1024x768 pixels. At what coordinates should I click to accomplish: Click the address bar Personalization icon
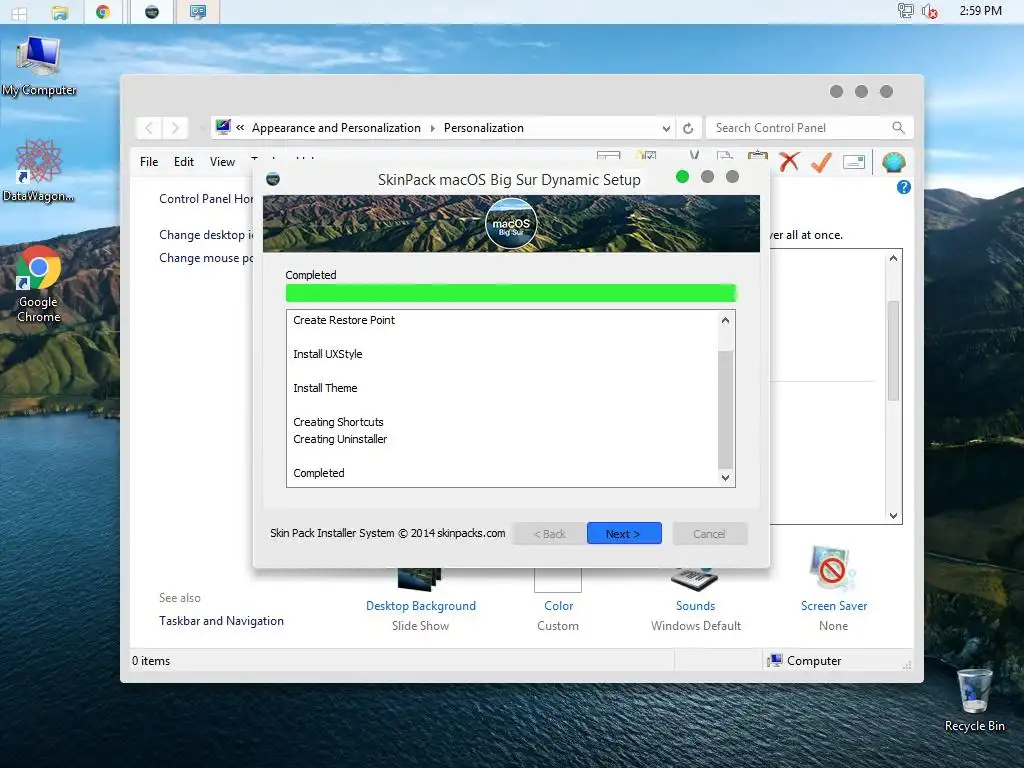tap(223, 127)
